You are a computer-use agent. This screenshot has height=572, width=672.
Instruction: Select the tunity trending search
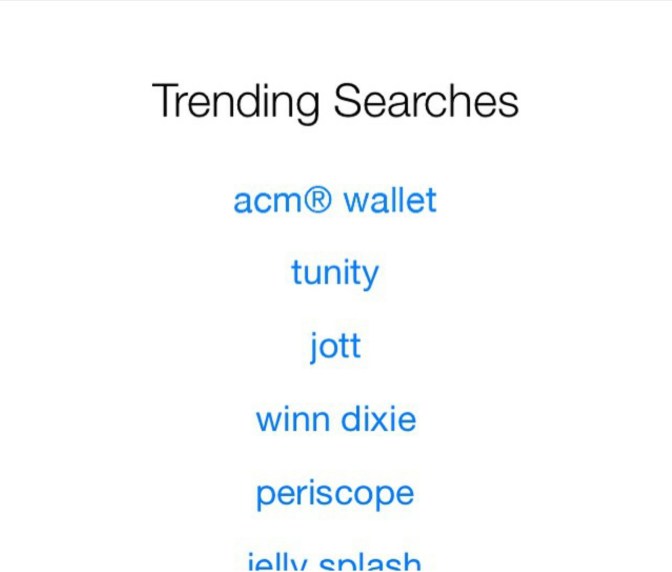[x=335, y=273]
